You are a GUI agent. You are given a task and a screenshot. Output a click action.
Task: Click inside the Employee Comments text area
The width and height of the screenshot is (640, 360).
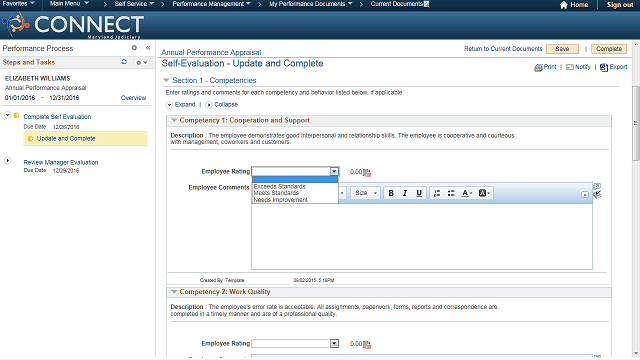click(x=422, y=236)
